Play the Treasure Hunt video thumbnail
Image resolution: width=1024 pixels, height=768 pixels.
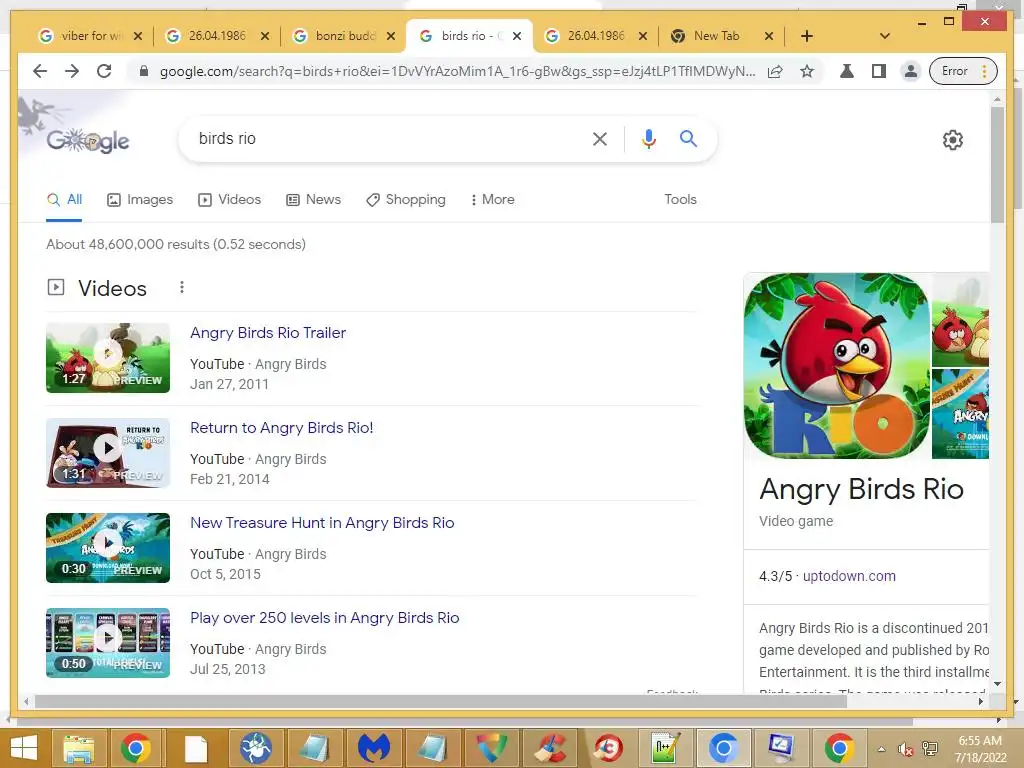(108, 548)
